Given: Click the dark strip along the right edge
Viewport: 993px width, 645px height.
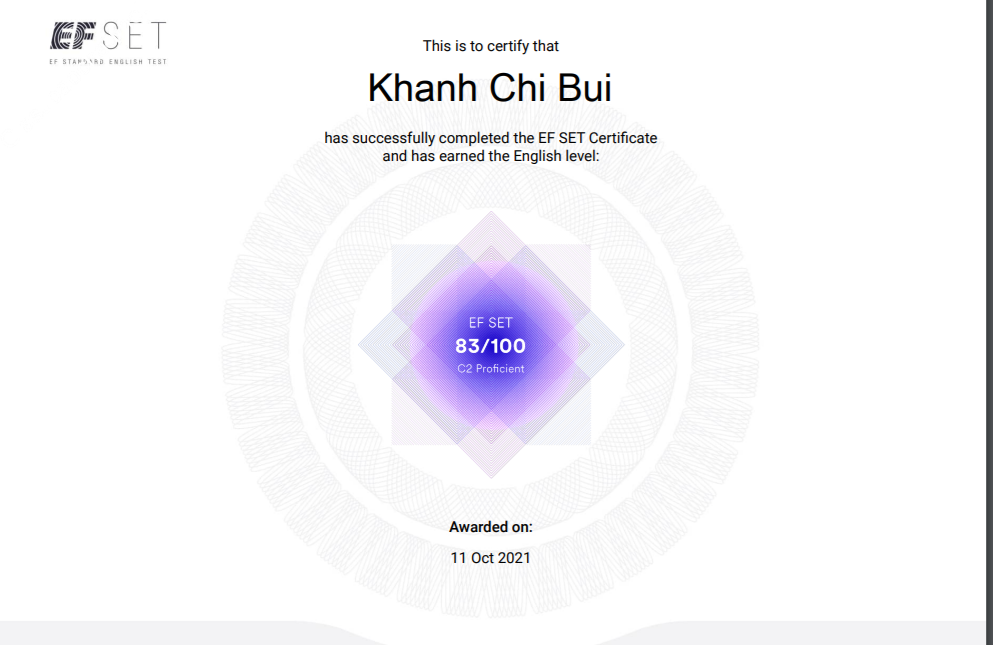Looking at the screenshot, I should point(989,300).
